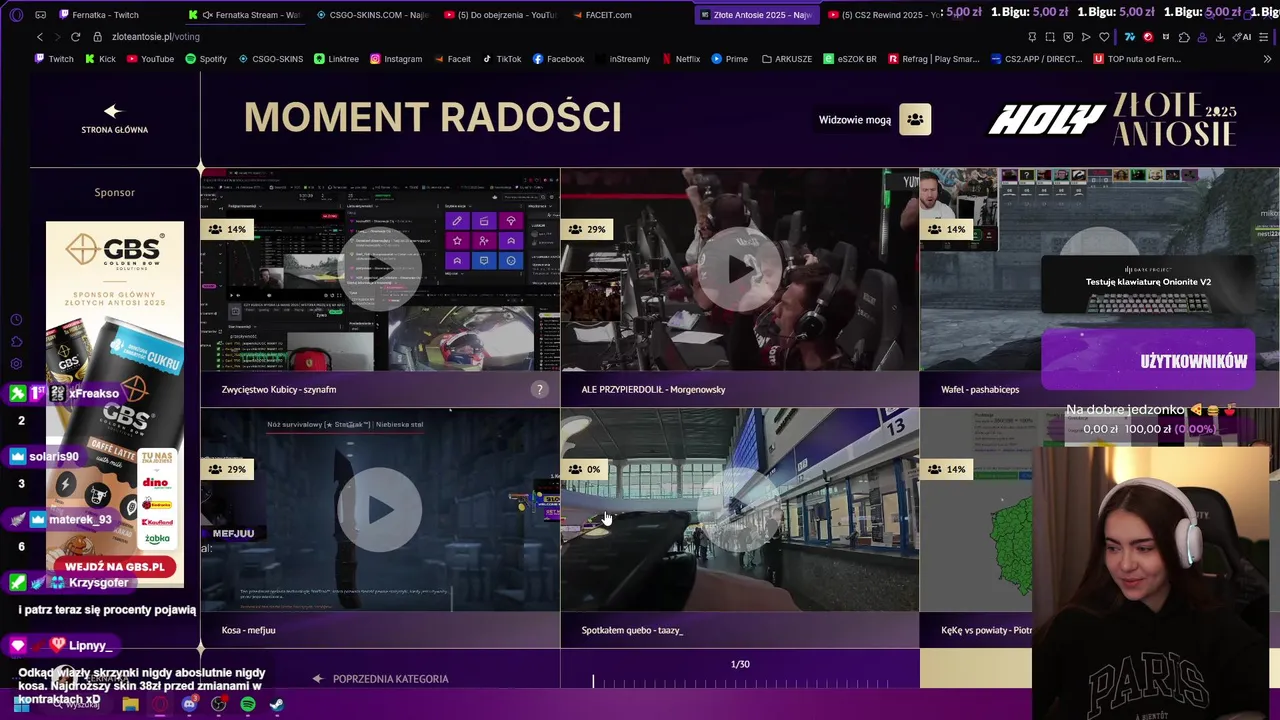The height and width of the screenshot is (720, 1280).
Task: Click the red circular extension icon
Action: pos(1148,37)
